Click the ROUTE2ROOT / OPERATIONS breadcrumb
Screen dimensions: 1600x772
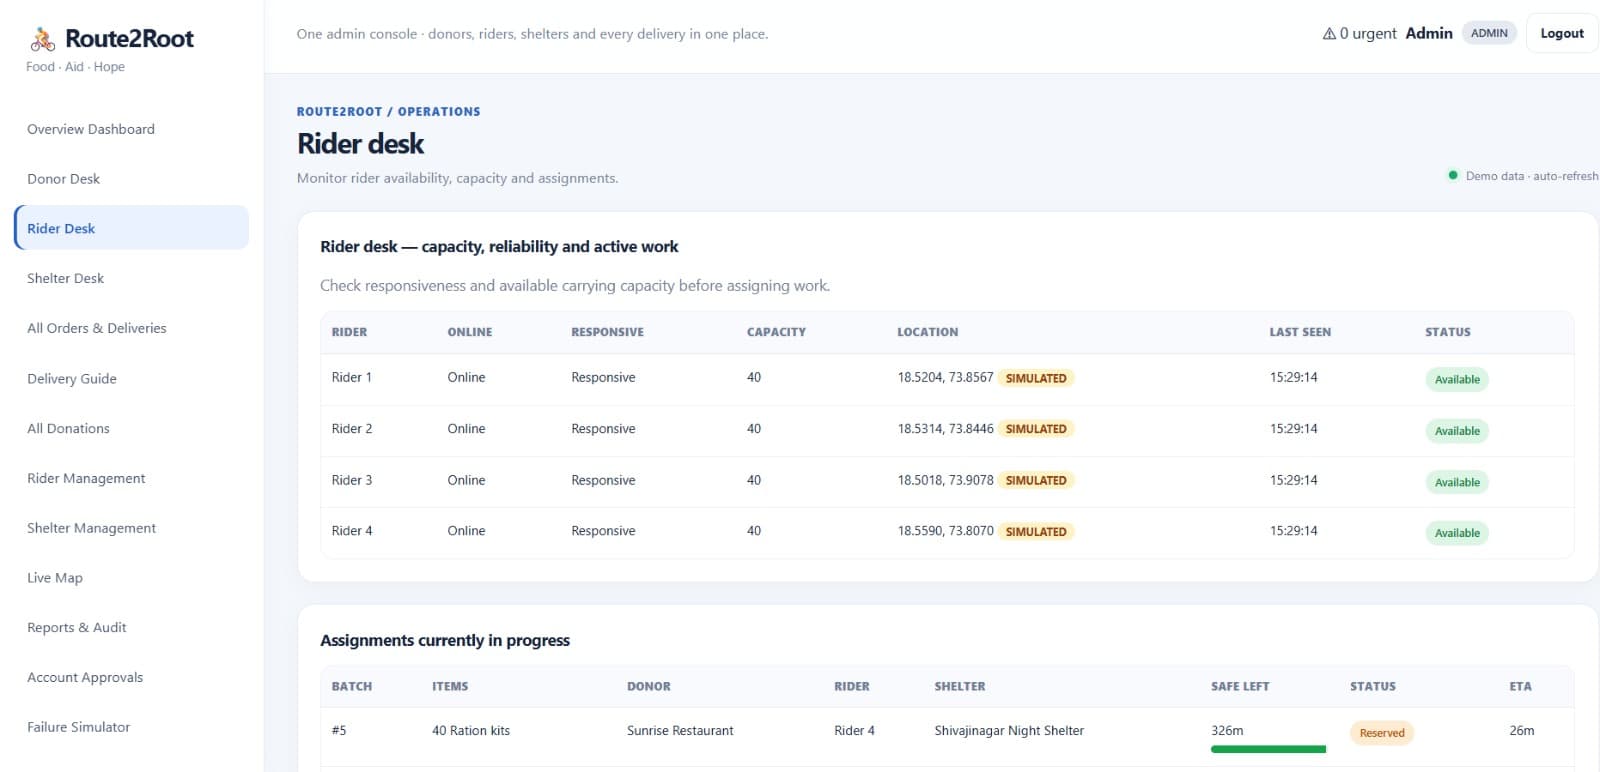388,112
